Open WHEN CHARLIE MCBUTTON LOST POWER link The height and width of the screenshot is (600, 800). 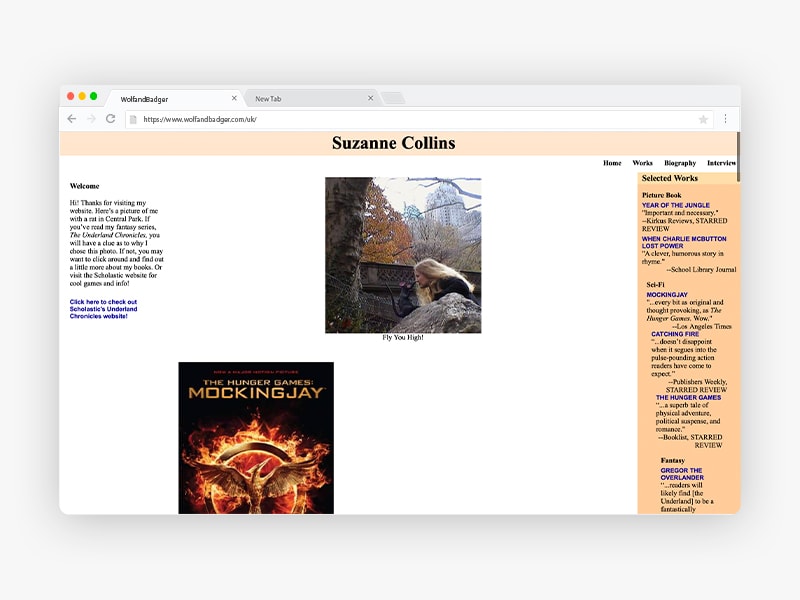tap(684, 242)
